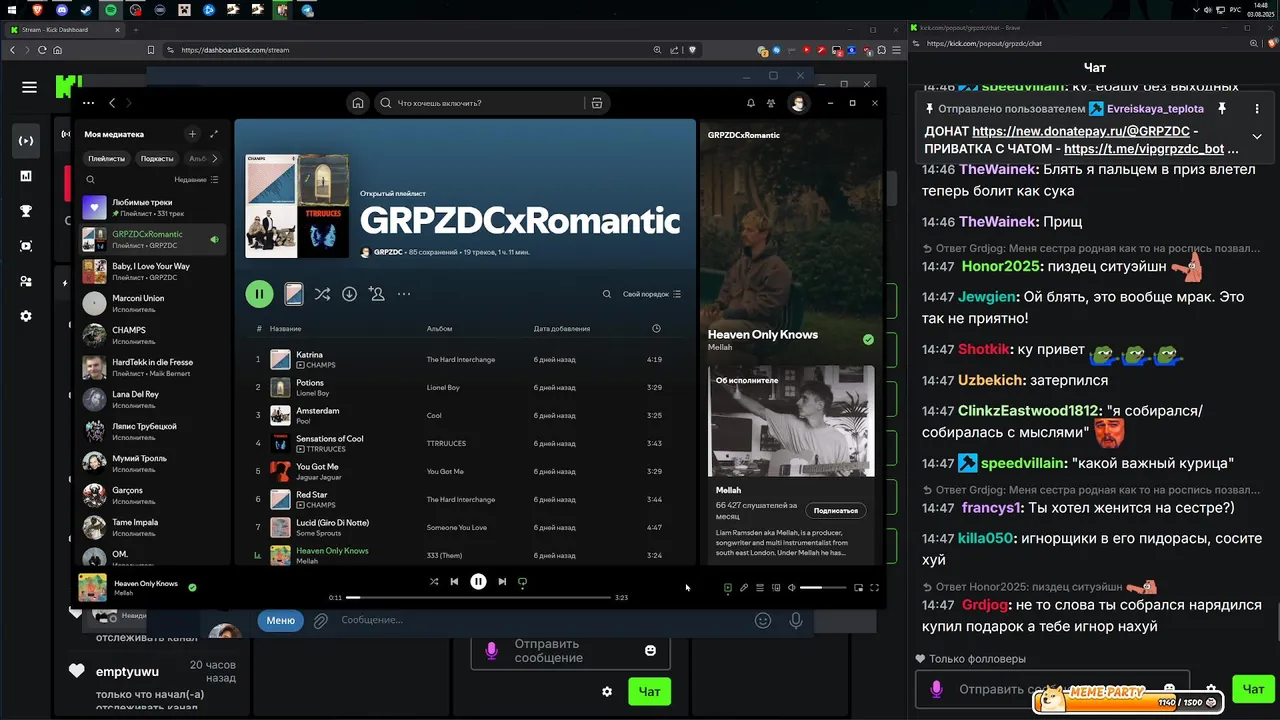
Task: Open Spotify user profile avatar
Action: point(798,103)
